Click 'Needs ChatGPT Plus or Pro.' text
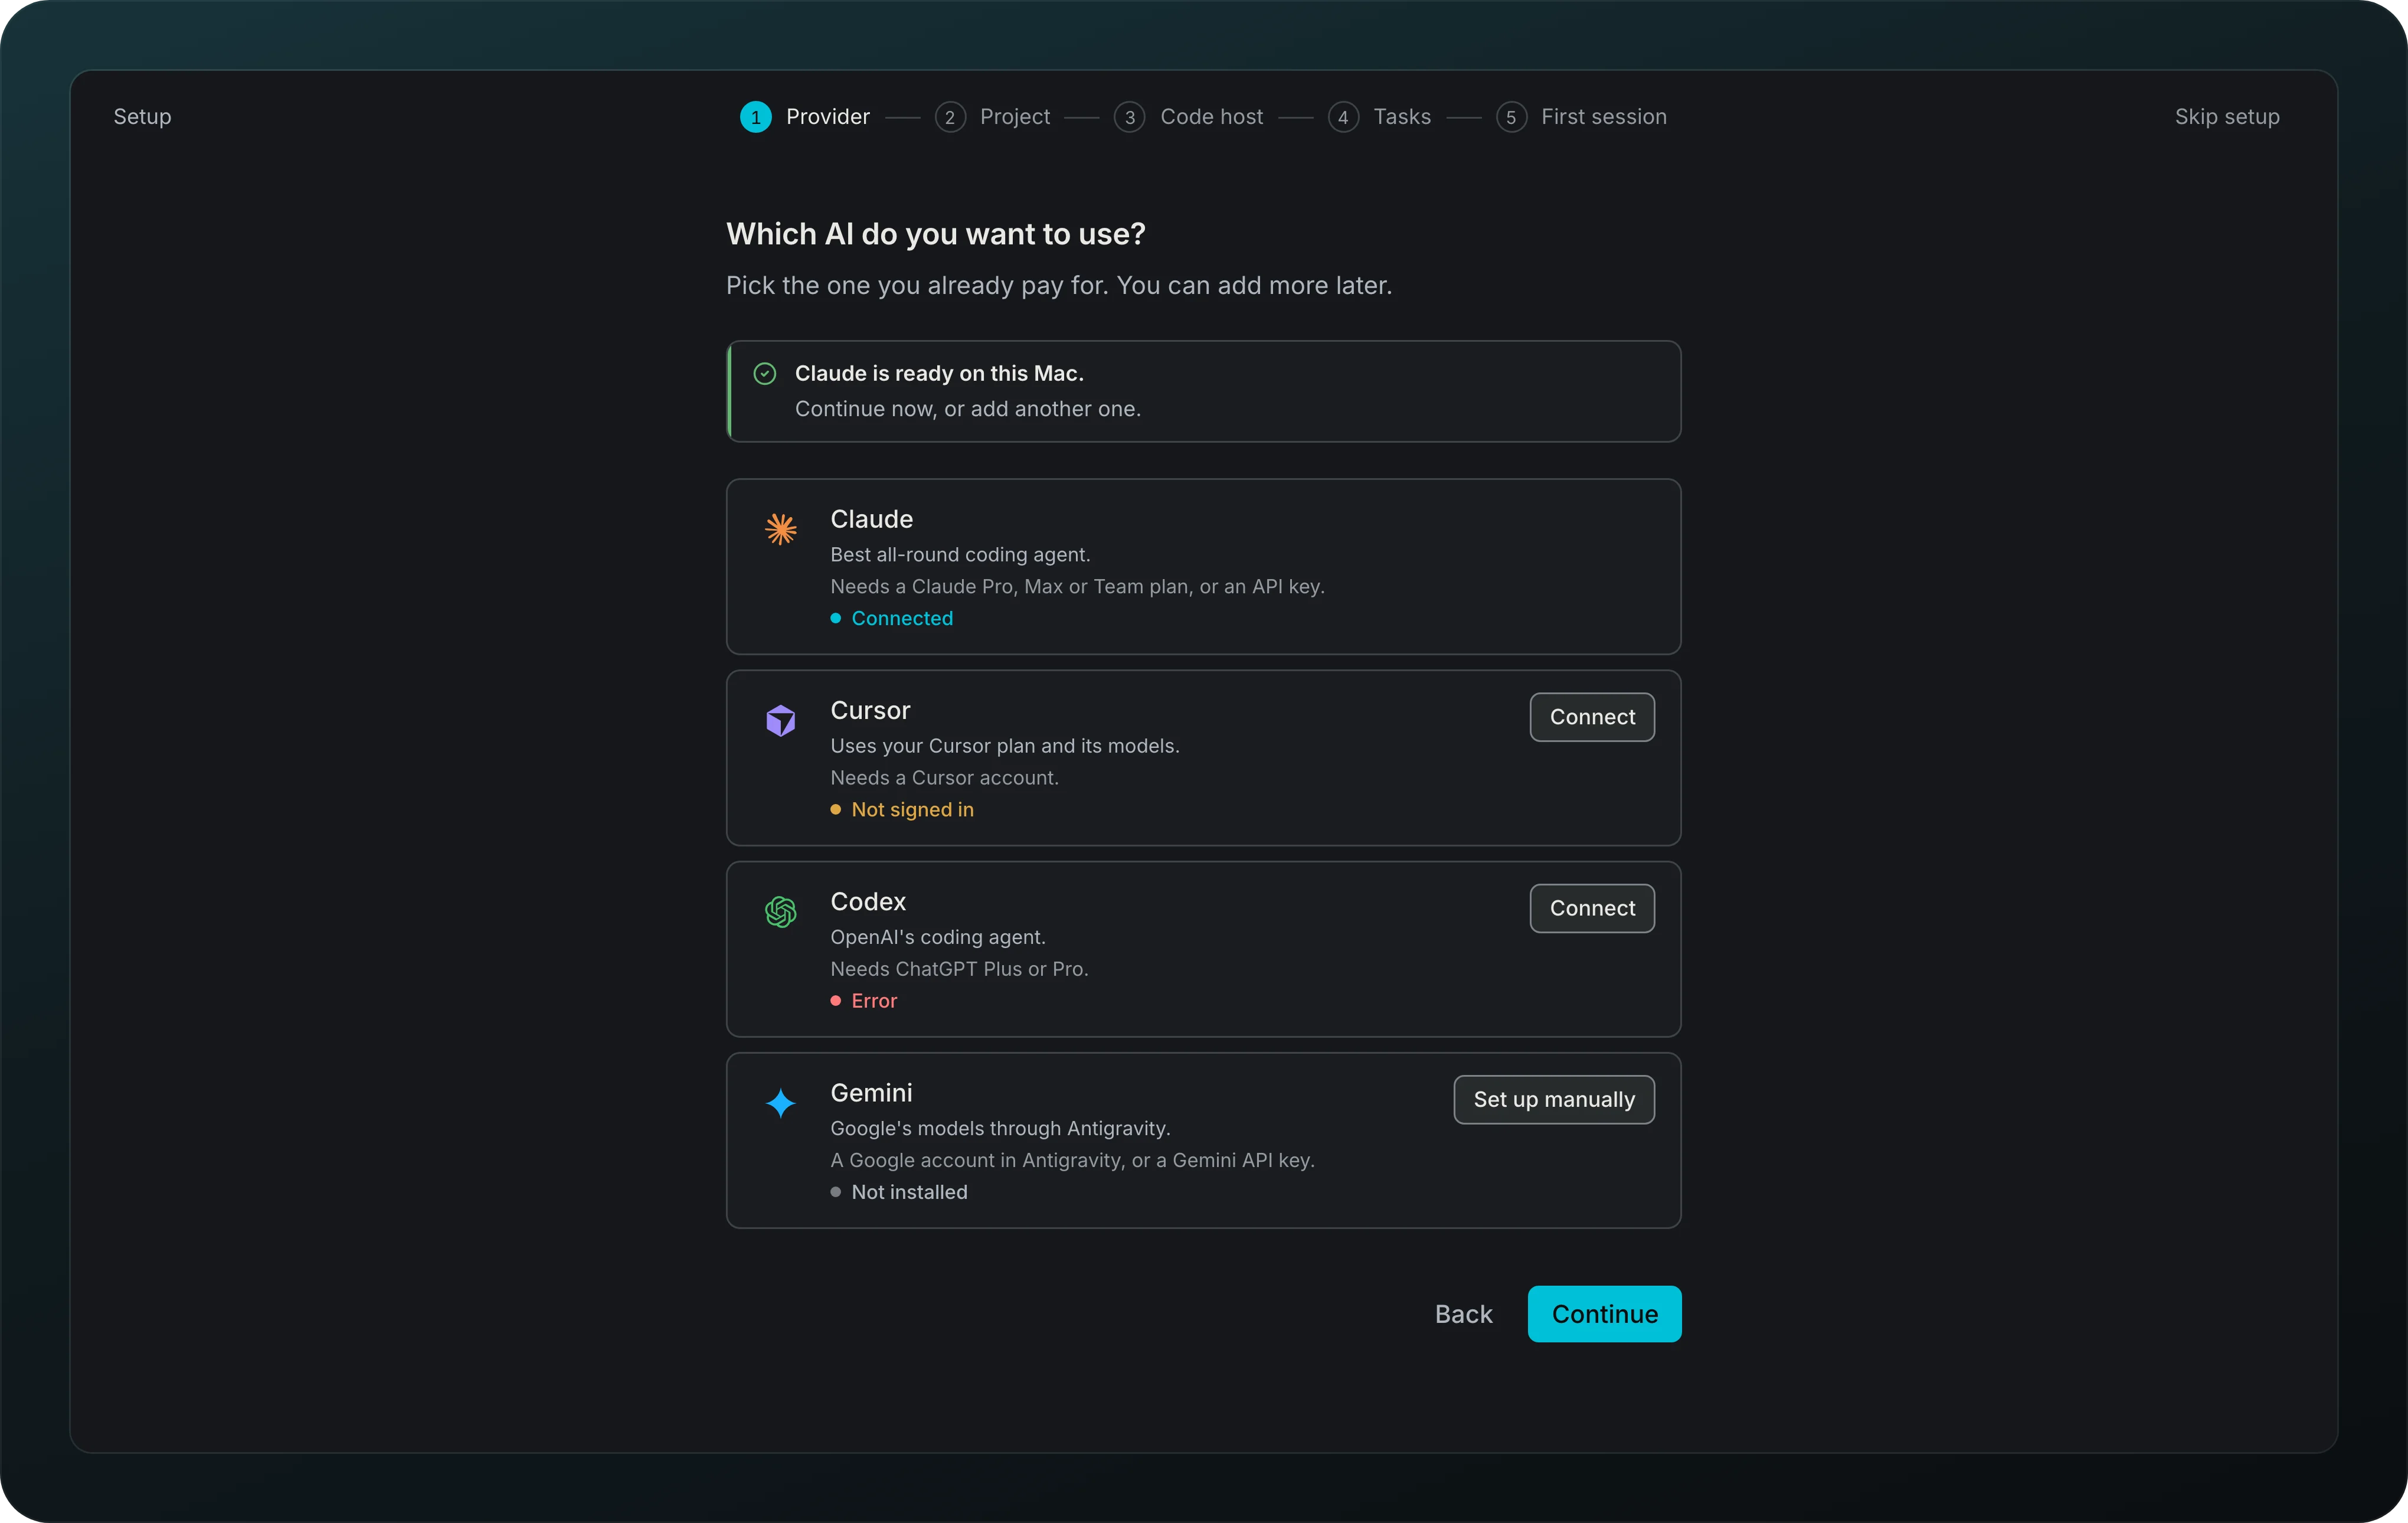 tap(959, 969)
